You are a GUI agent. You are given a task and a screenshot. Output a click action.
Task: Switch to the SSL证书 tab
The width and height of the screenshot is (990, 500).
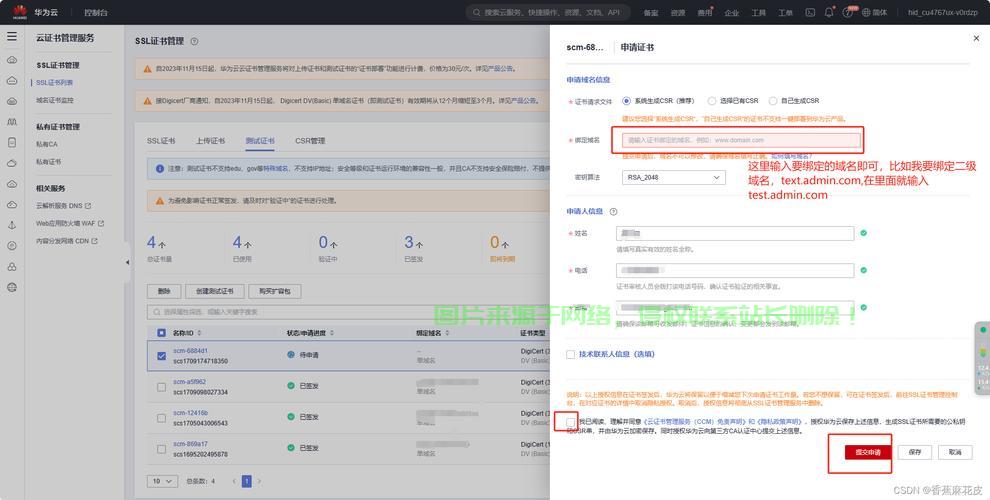coord(161,141)
